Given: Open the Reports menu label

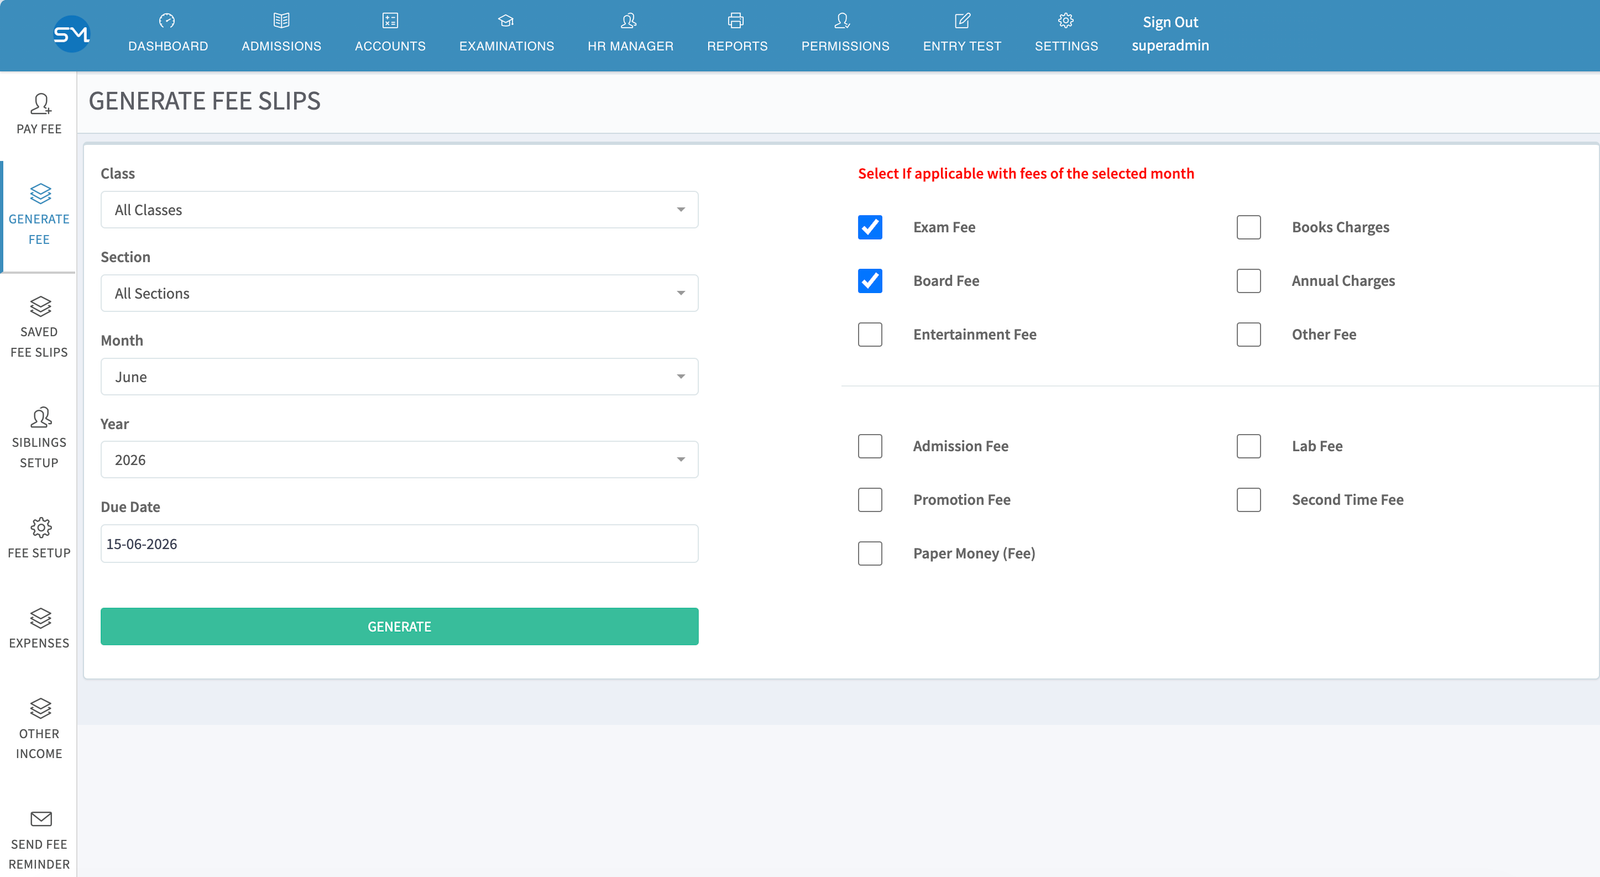Looking at the screenshot, I should coord(737,46).
